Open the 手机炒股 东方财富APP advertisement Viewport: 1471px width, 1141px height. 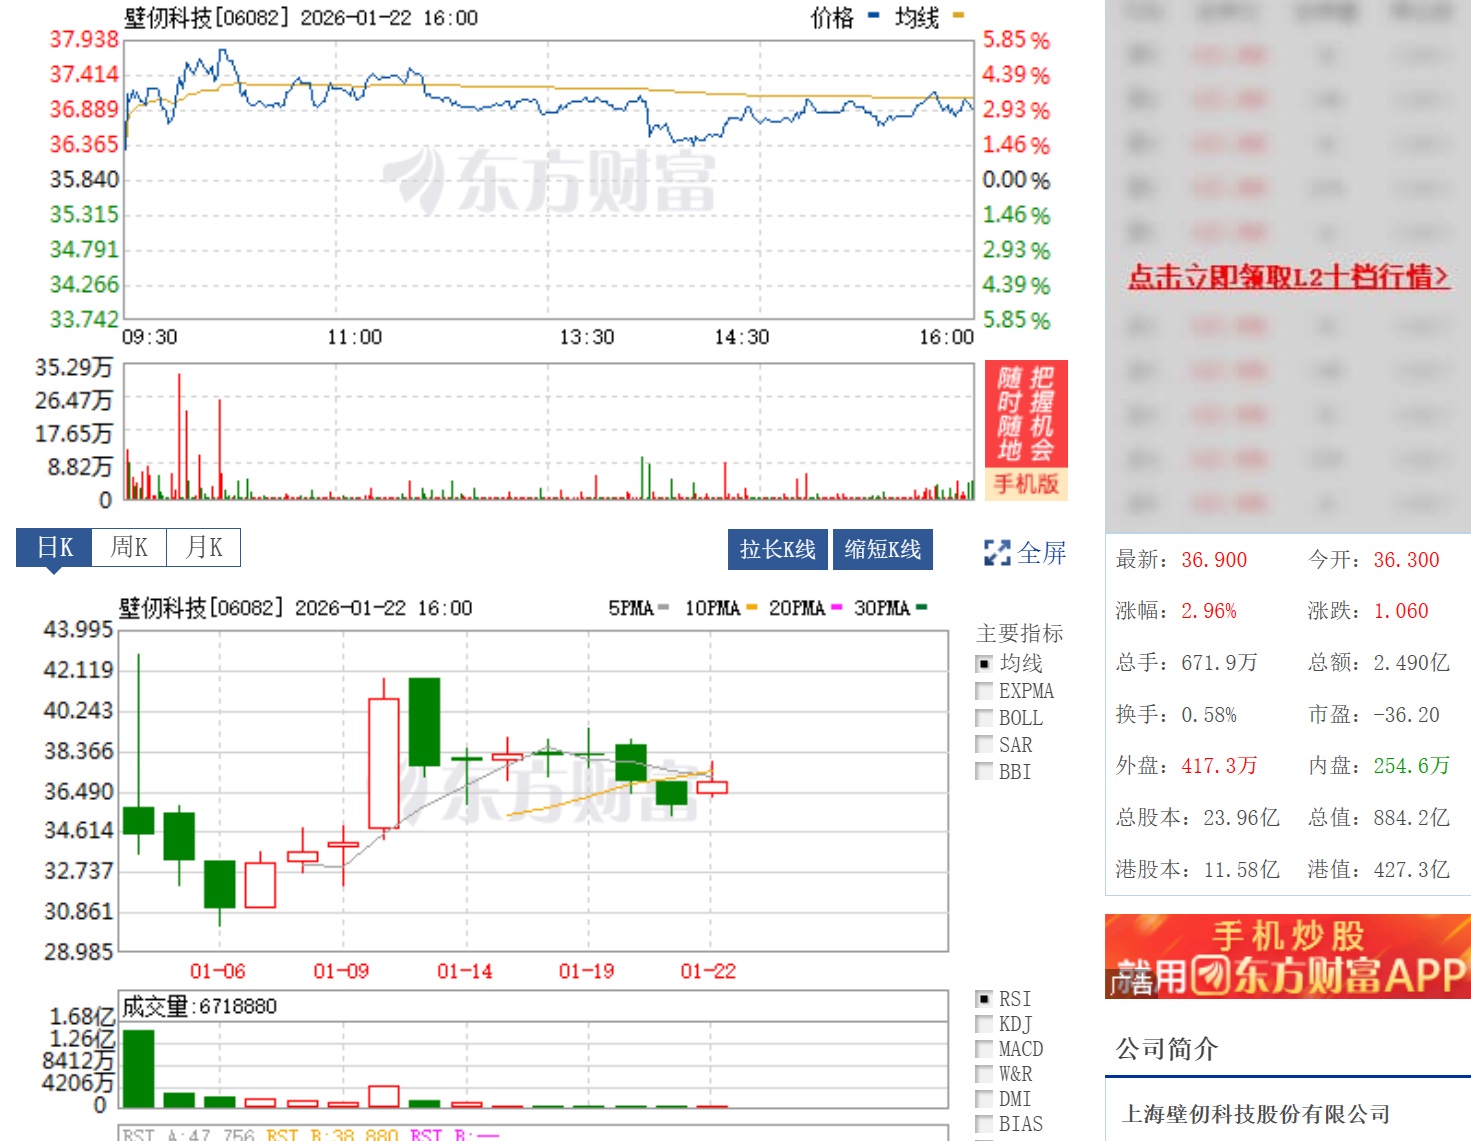click(x=1288, y=956)
